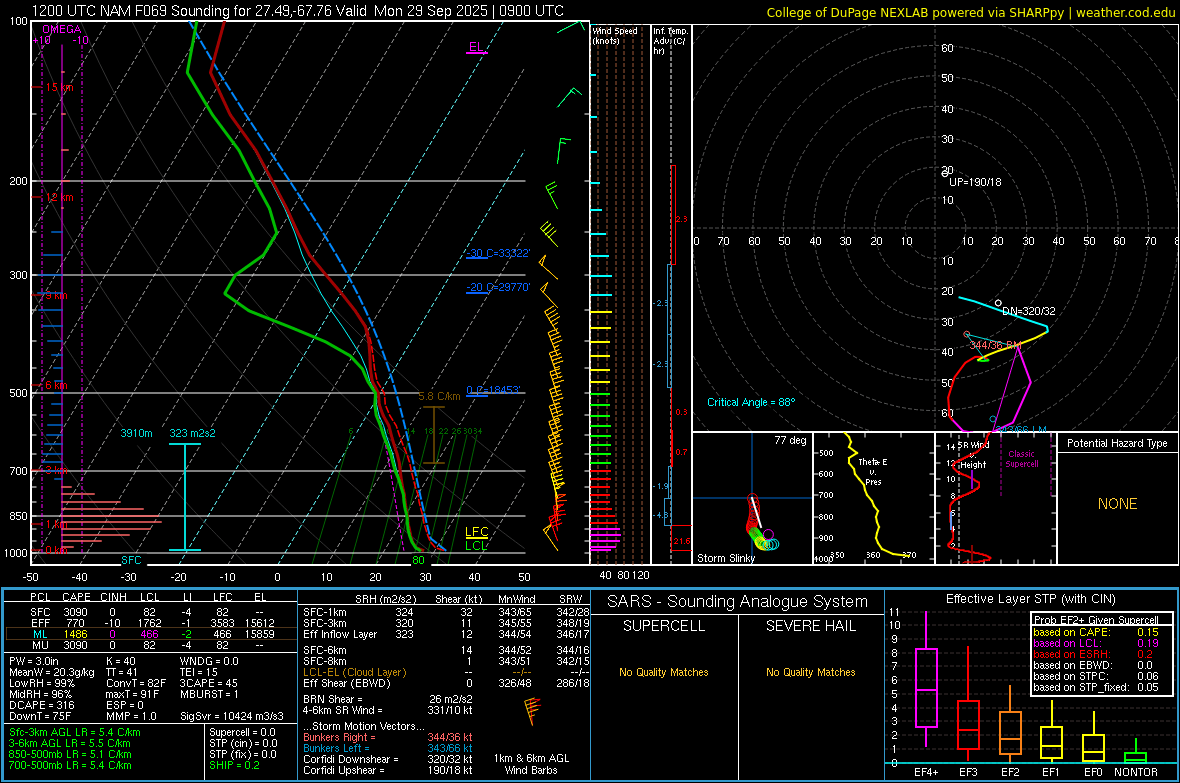Image resolution: width=1180 pixels, height=783 pixels.
Task: Select the LCL-EL (Cloud Layer) row
Action: pos(446,672)
